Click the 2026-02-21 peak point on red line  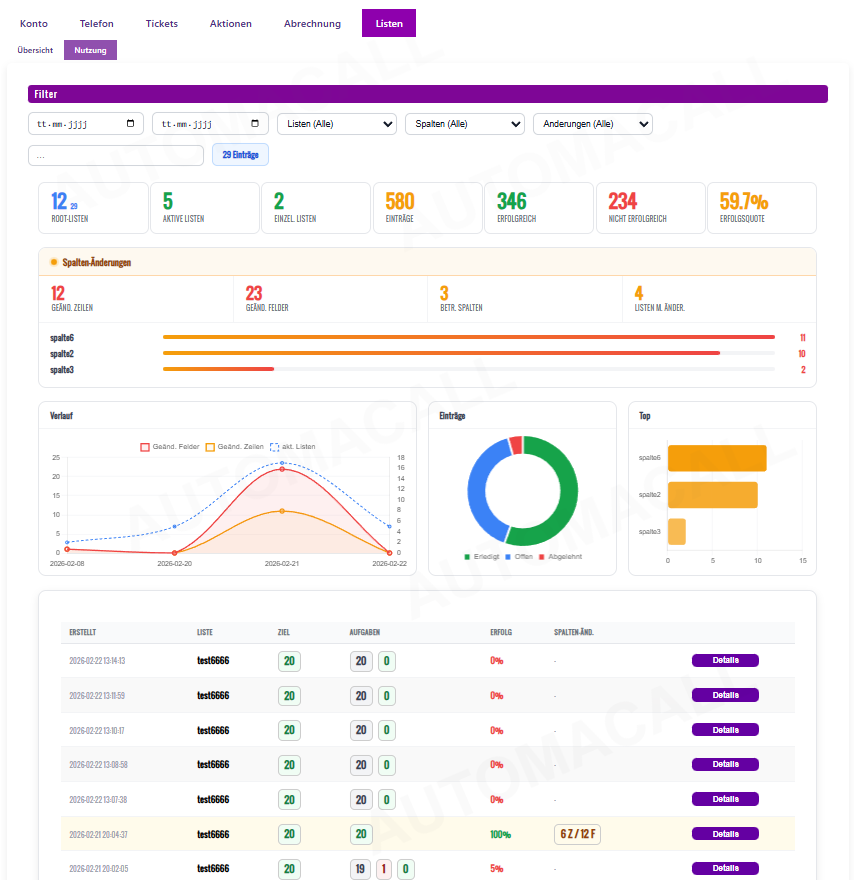point(282,469)
